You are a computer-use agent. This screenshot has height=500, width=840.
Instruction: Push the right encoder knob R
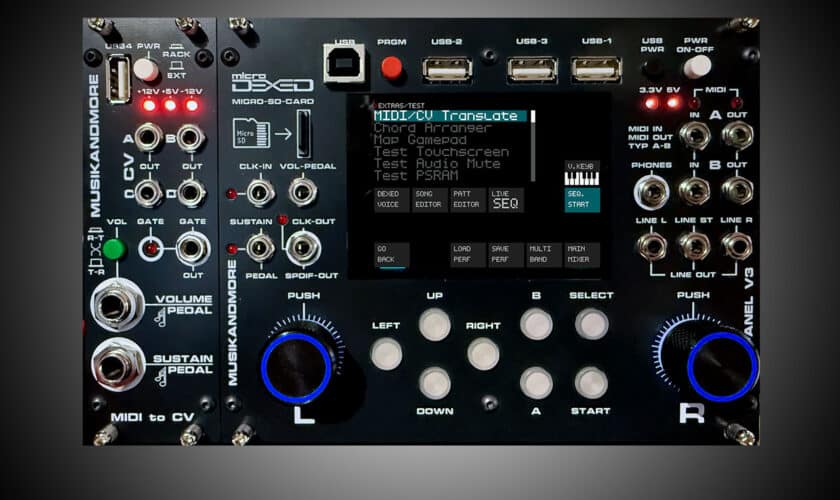click(x=723, y=367)
